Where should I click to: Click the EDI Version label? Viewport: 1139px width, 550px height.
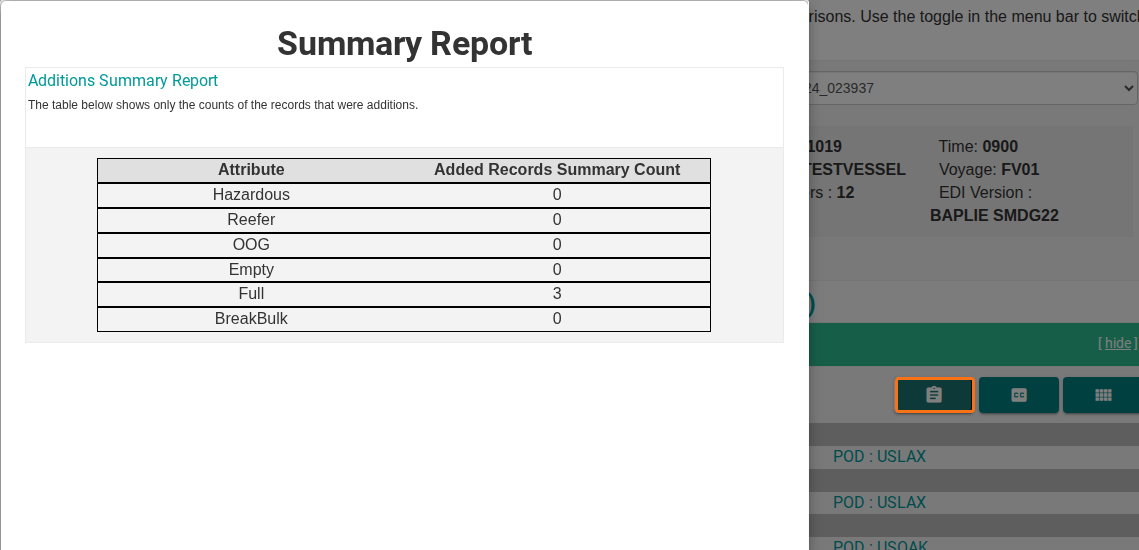coord(986,193)
